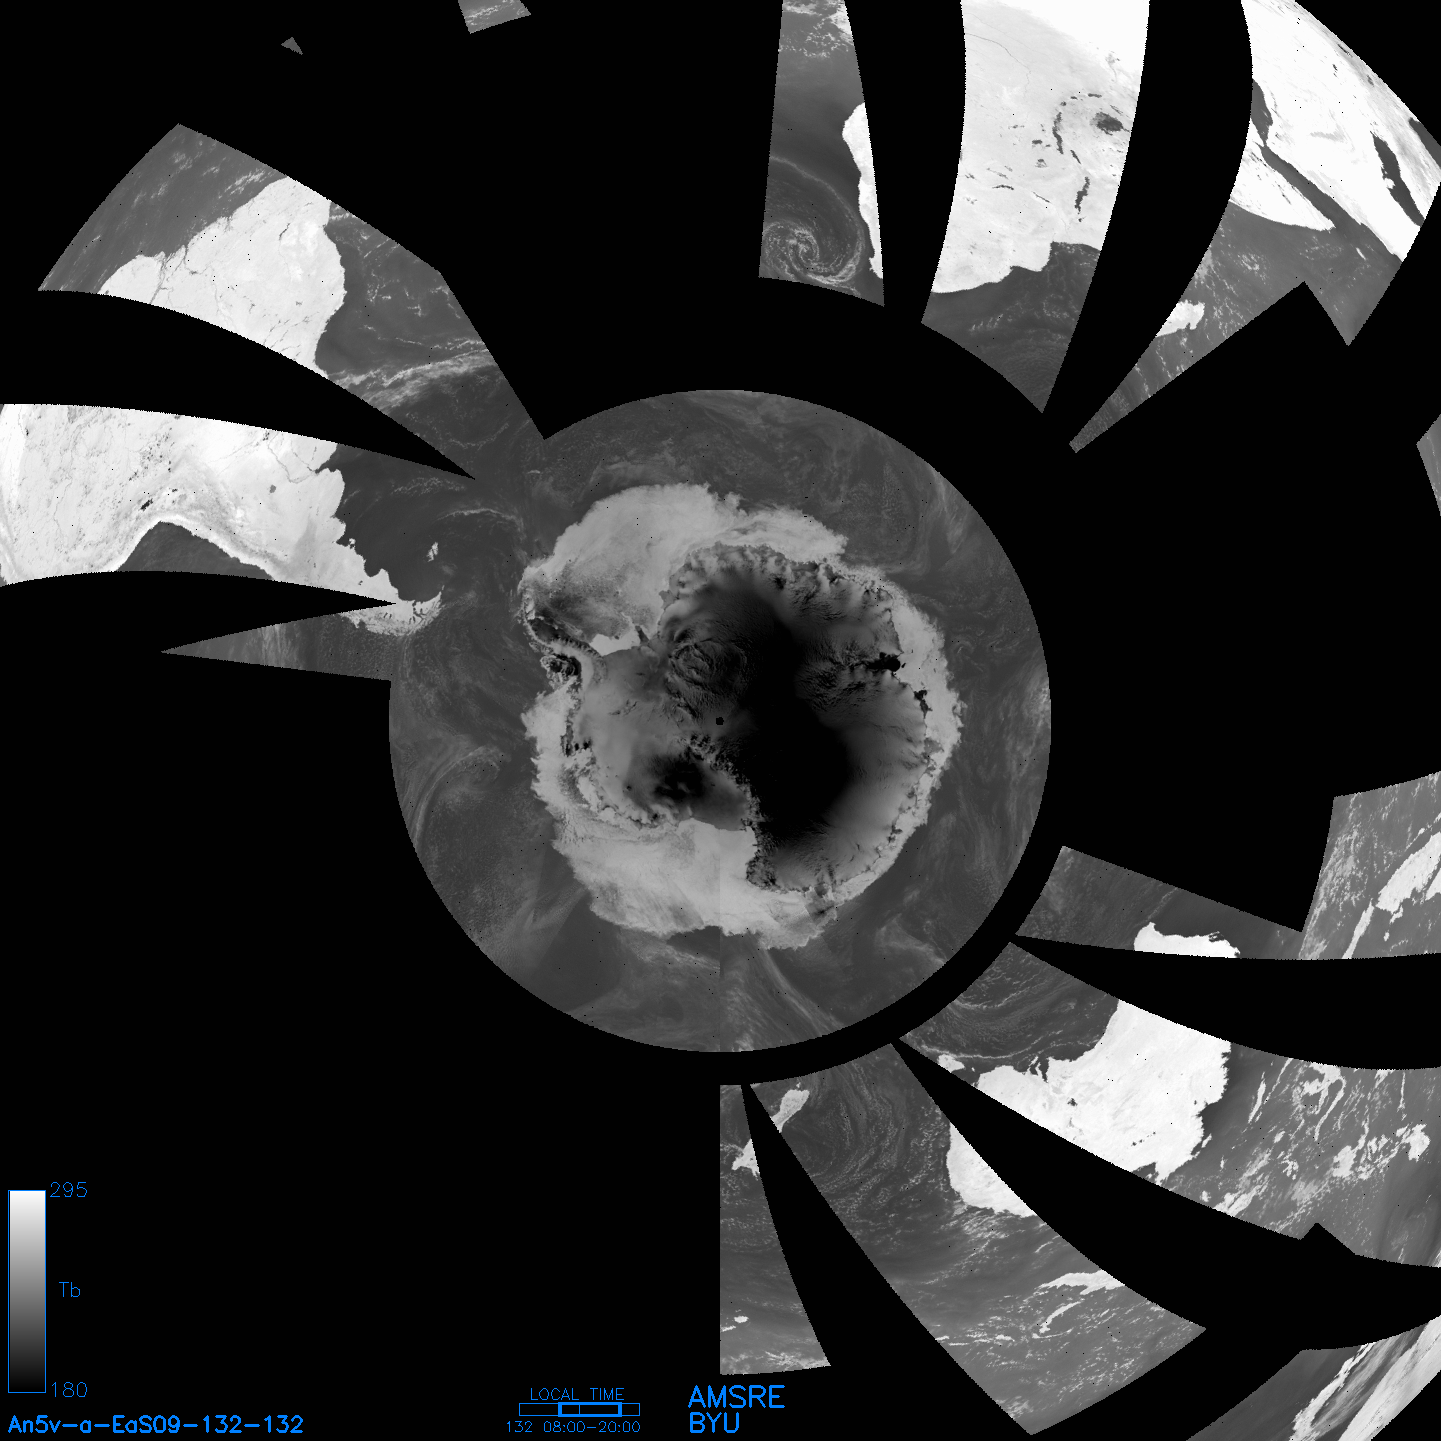Click the 180 minimum scale value
Screen dimensions: 1441x1441
(68, 1390)
